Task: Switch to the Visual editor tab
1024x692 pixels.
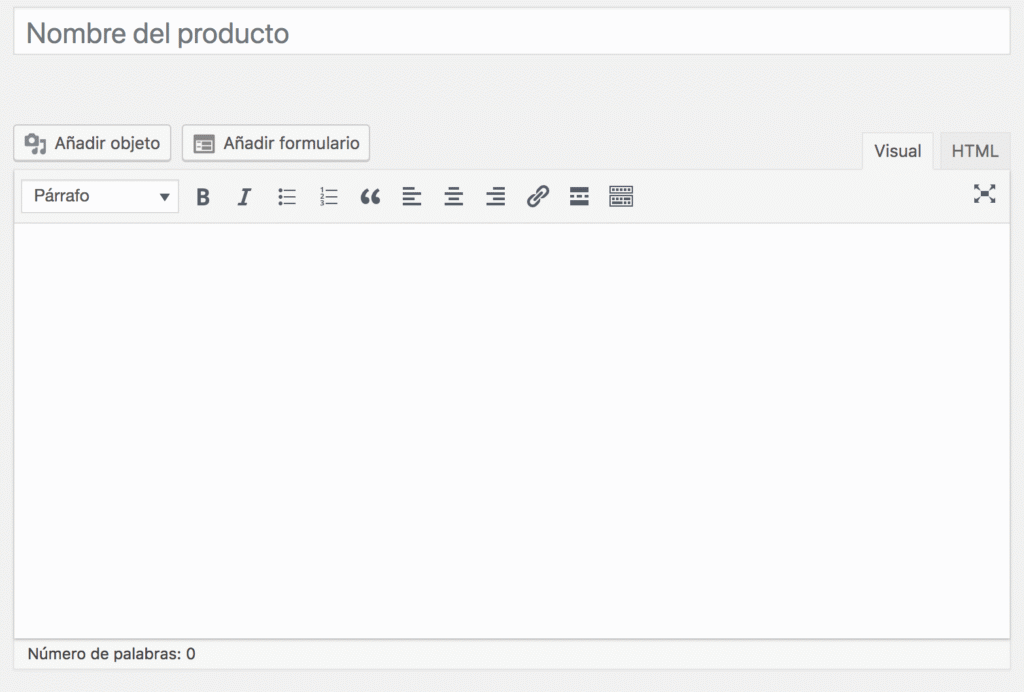Action: tap(897, 151)
